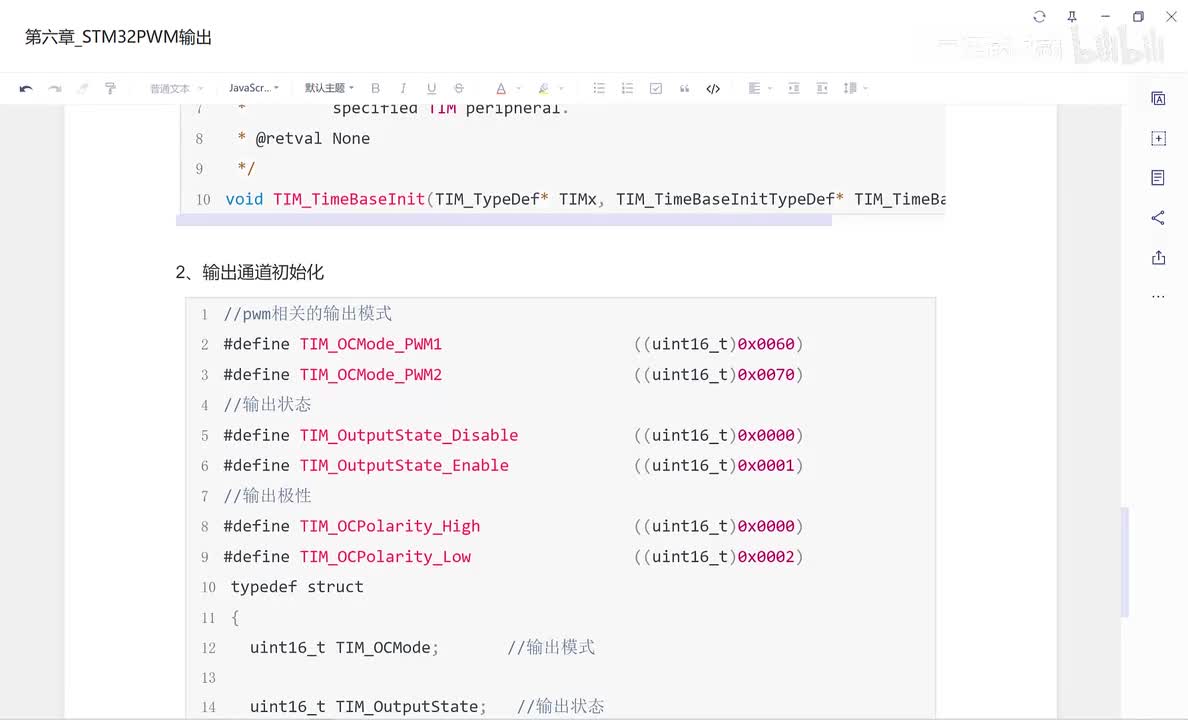The height and width of the screenshot is (720, 1188).
Task: Click the share icon in right sidebar
Action: coord(1158,218)
